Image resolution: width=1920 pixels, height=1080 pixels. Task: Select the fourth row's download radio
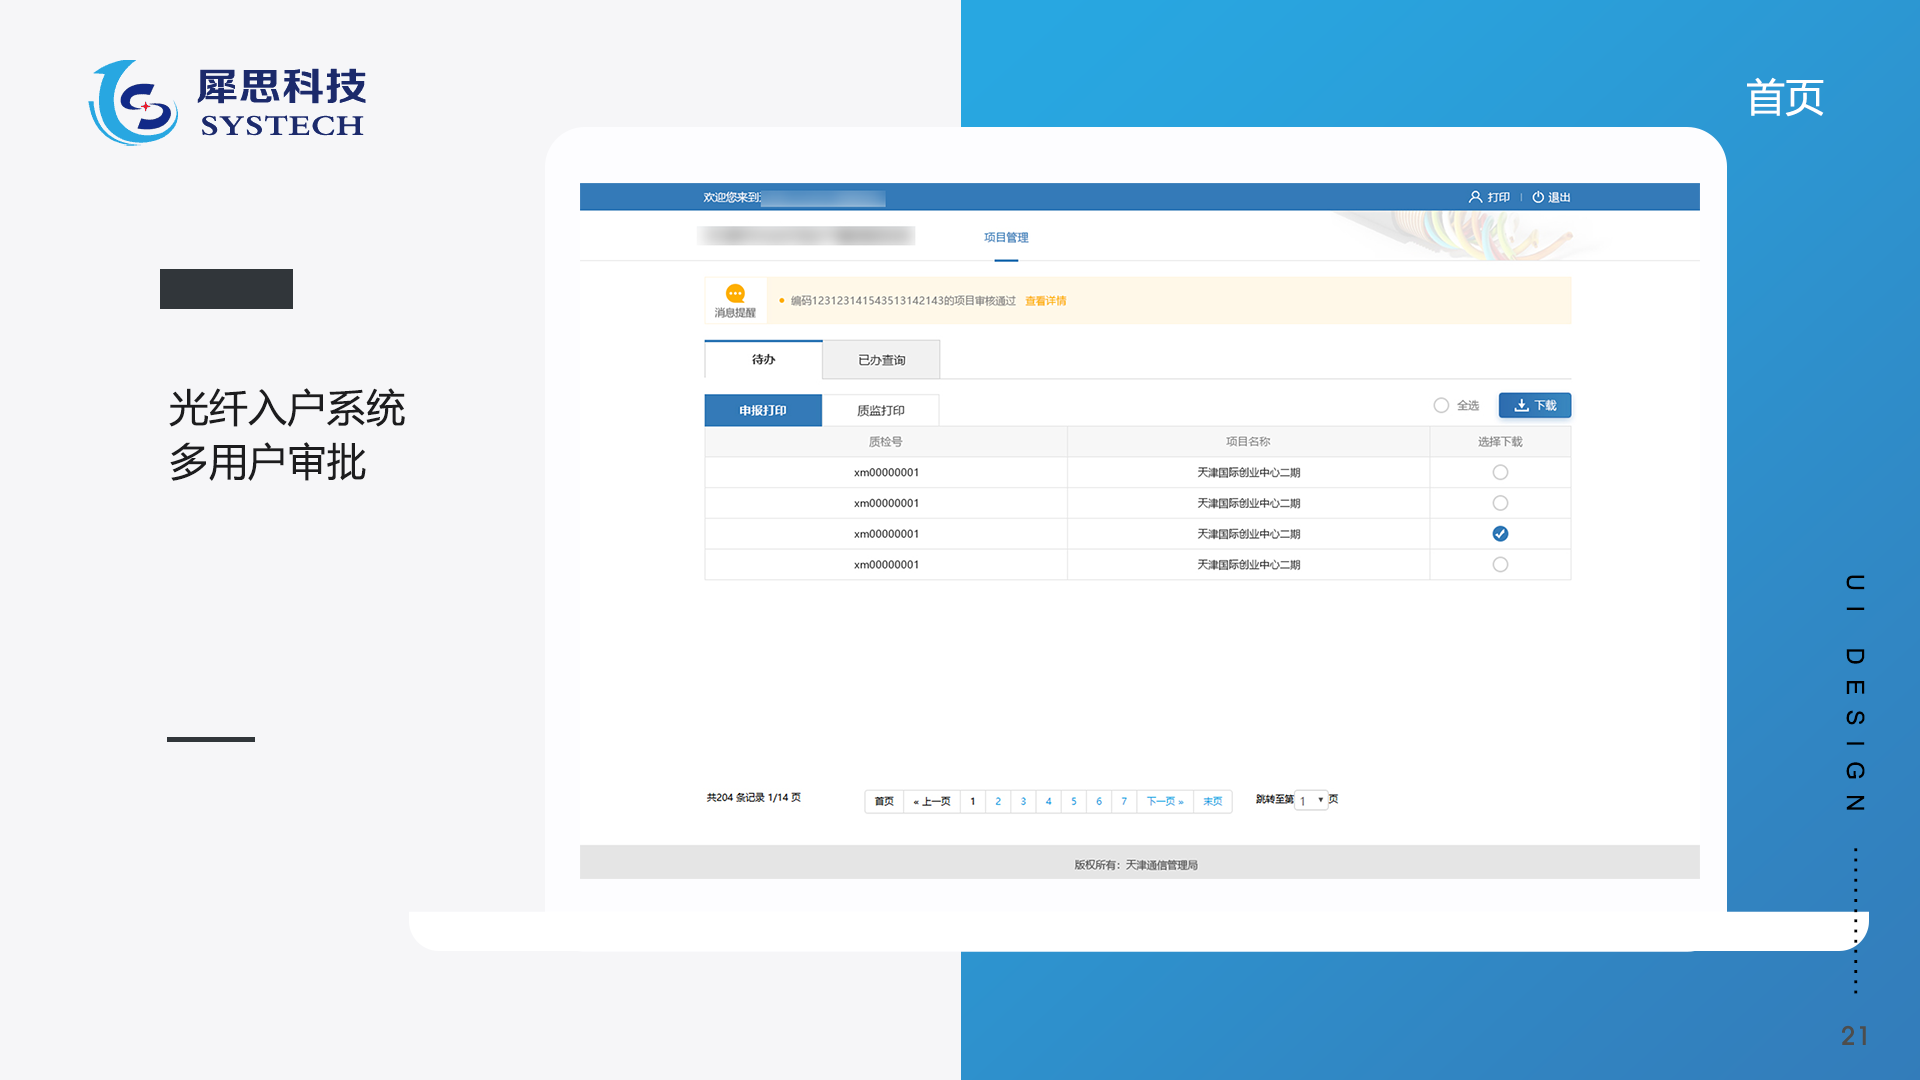coord(1500,565)
